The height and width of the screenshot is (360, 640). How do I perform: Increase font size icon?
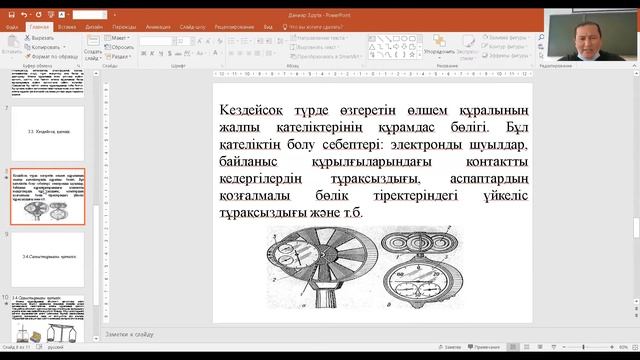(x=200, y=41)
